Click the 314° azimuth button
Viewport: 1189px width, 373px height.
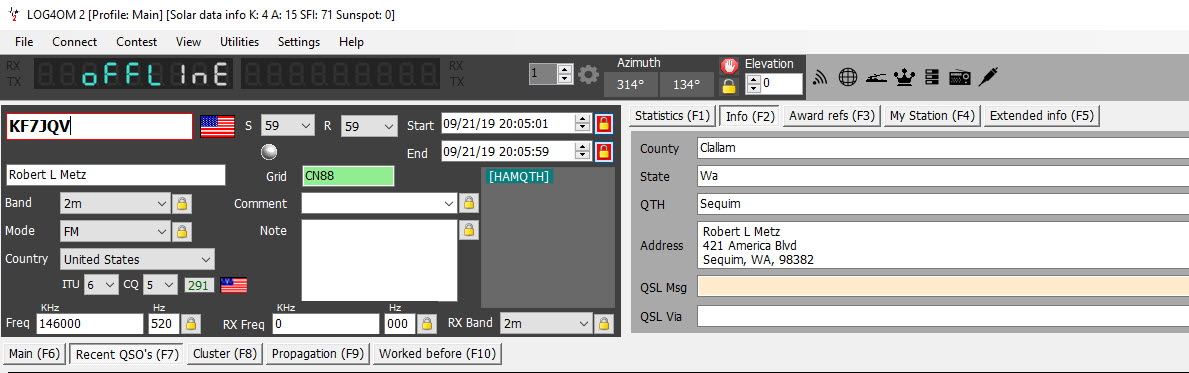pyautogui.click(x=631, y=85)
